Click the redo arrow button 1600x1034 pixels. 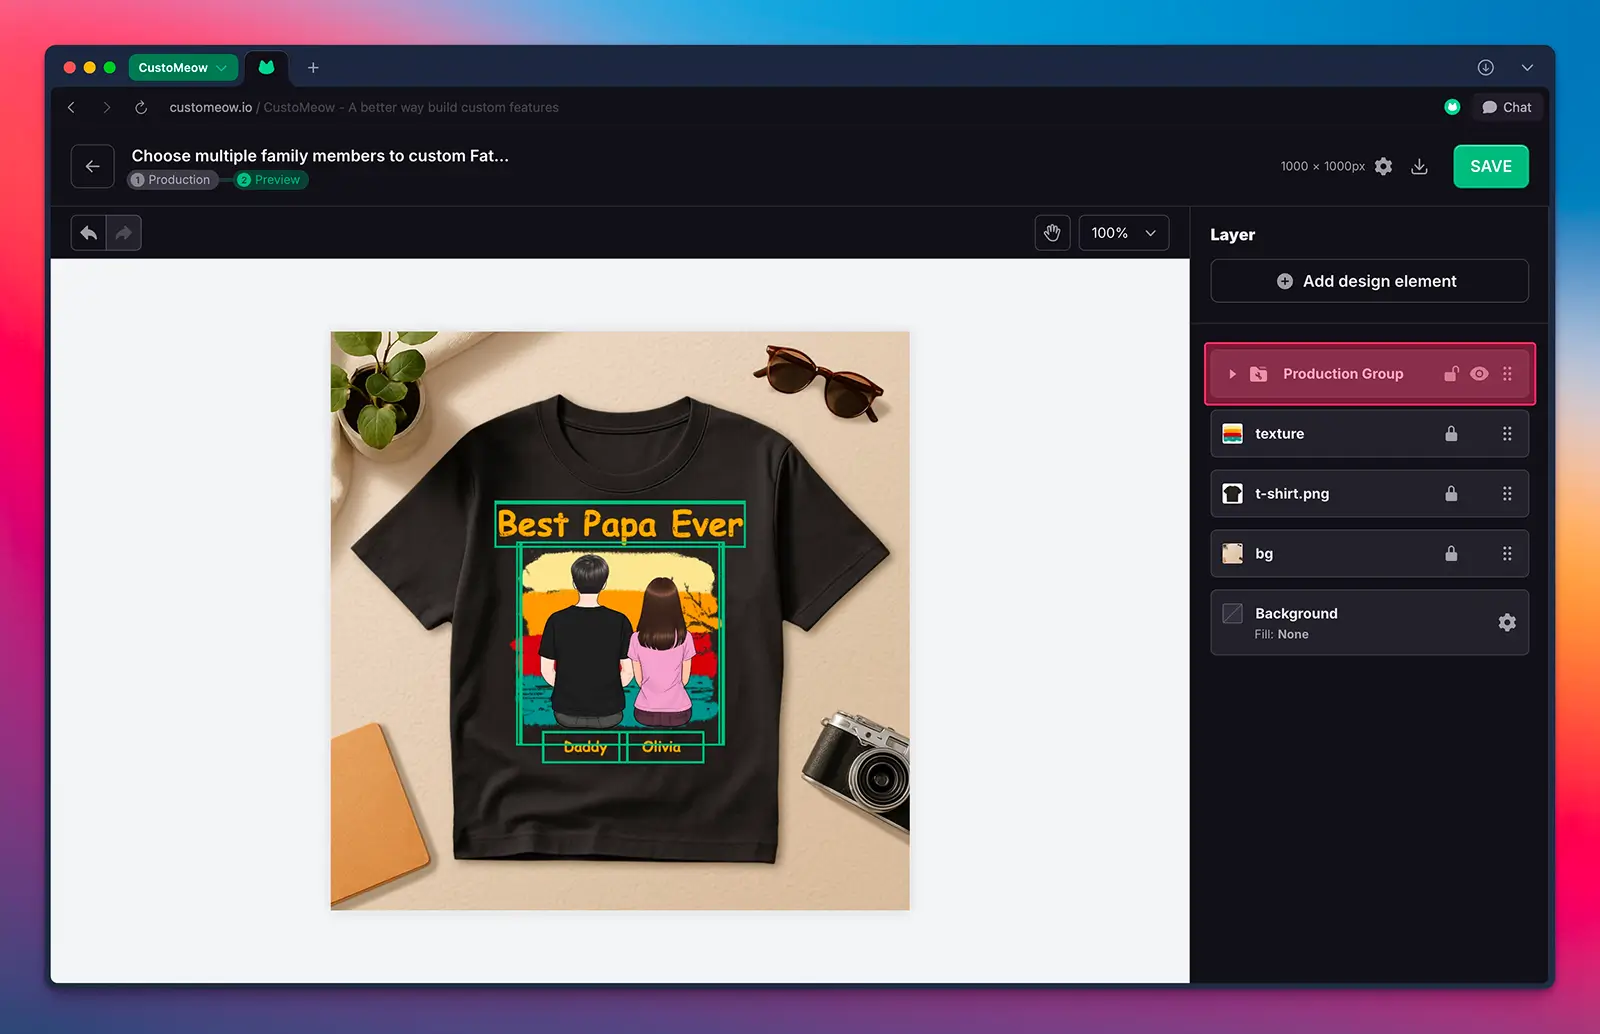[x=124, y=233]
